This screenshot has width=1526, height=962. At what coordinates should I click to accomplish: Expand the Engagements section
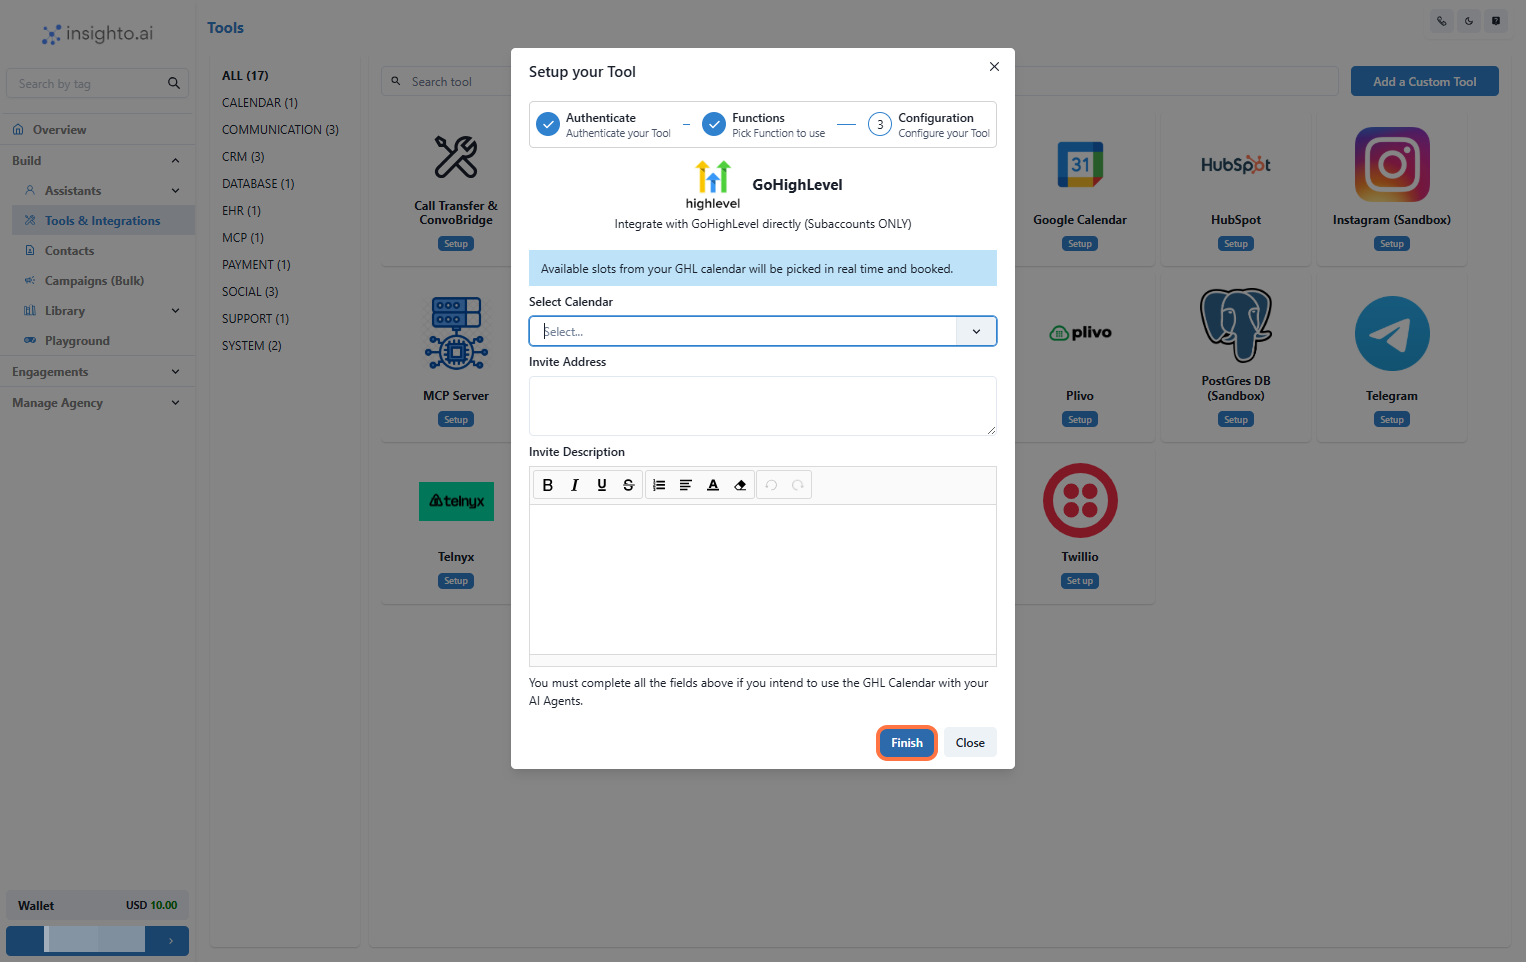click(176, 372)
